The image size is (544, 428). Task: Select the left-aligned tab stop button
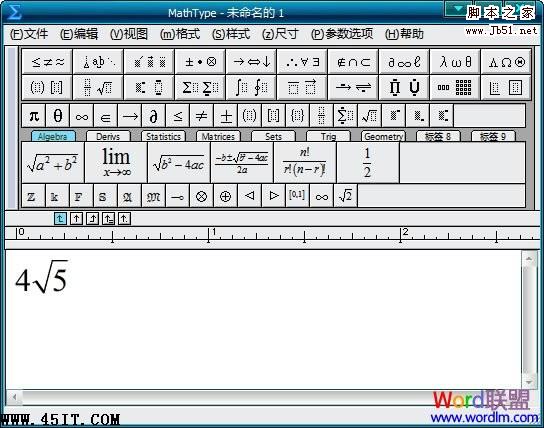(60, 219)
